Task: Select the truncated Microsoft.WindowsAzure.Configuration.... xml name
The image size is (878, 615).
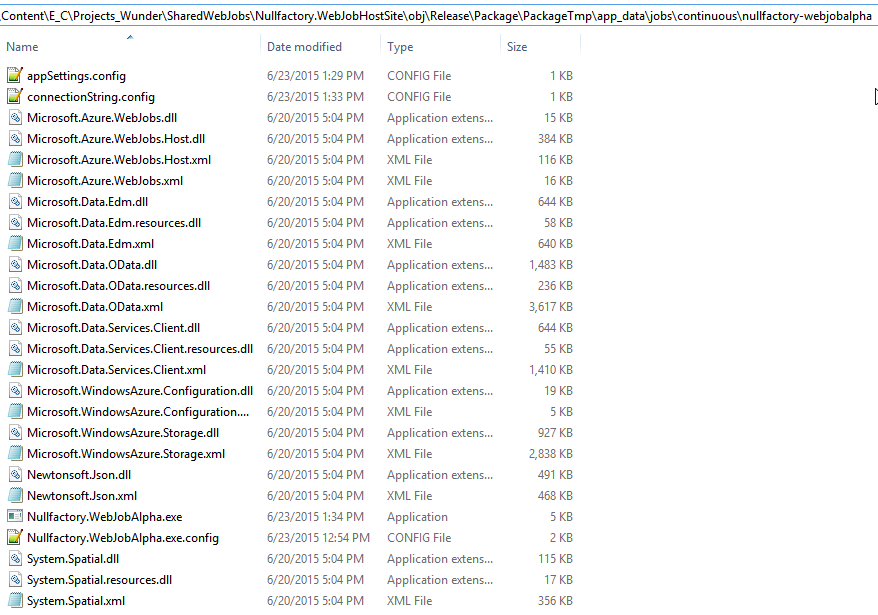Action: click(138, 412)
